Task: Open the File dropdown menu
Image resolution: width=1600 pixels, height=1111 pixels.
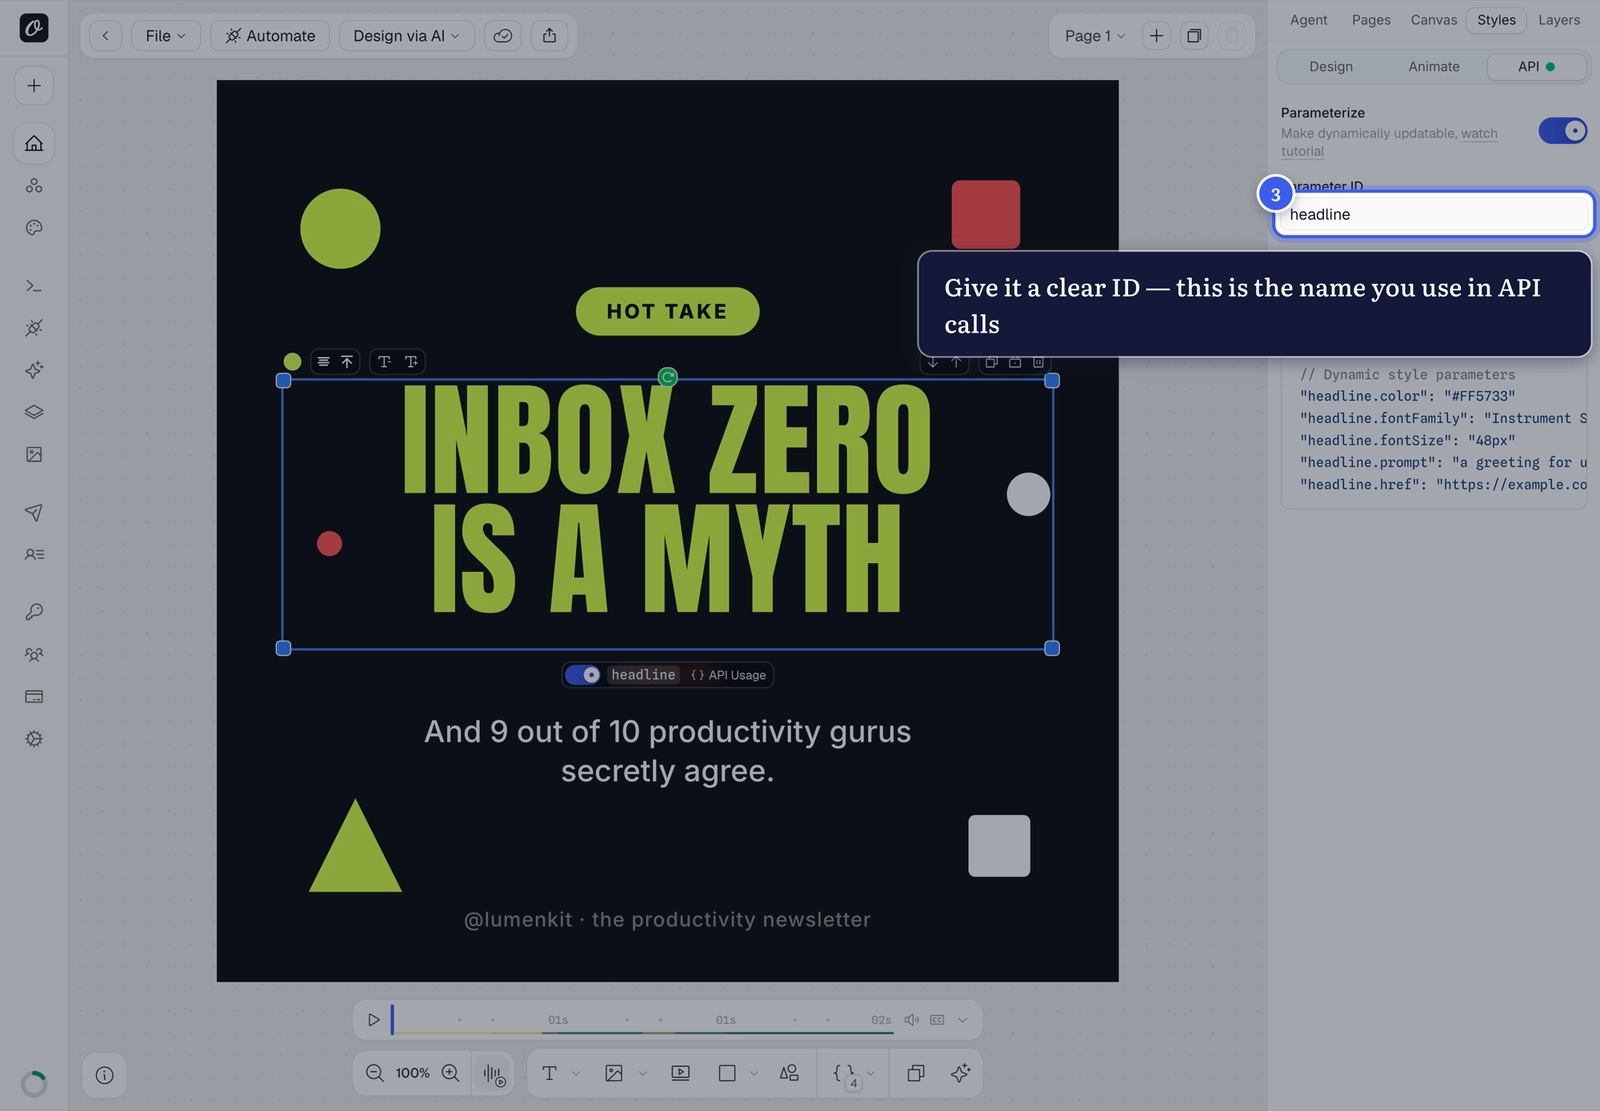Action: click(165, 36)
